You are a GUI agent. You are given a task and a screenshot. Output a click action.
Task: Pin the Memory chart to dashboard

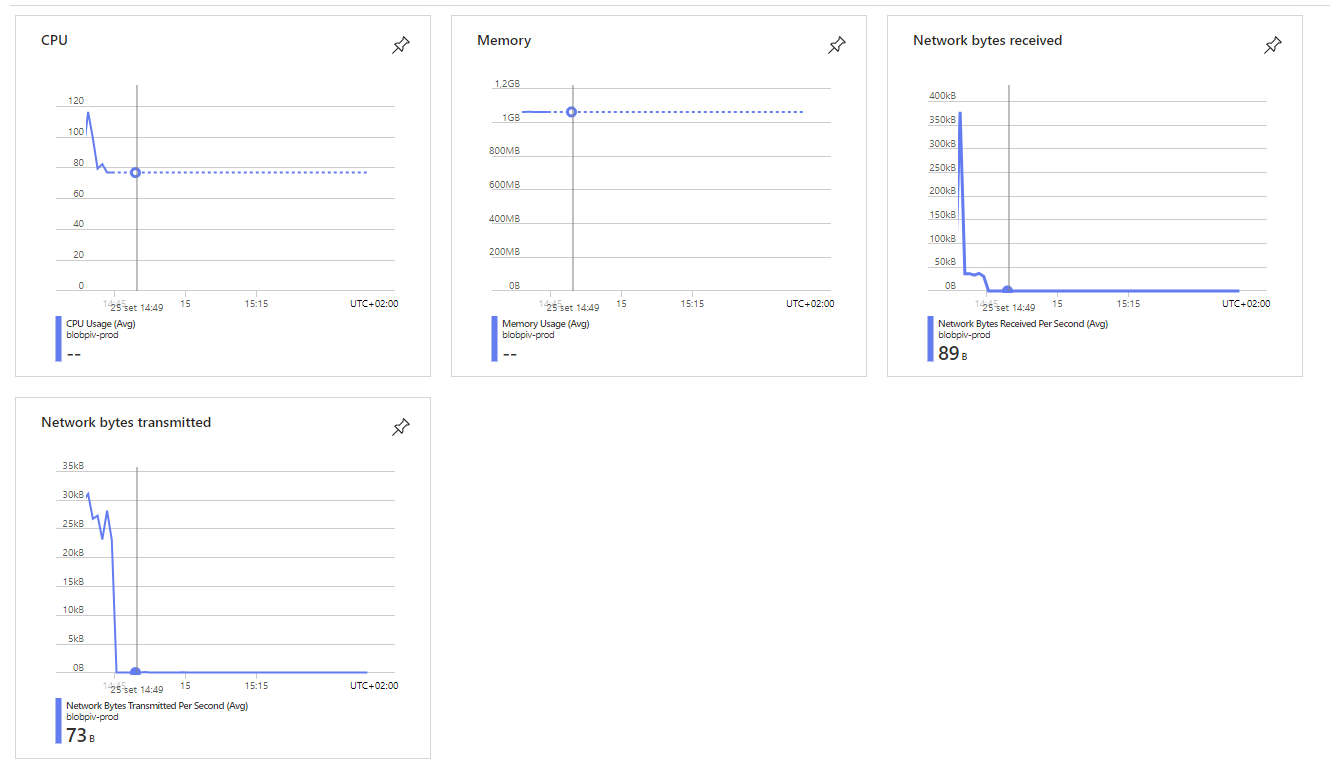(x=836, y=45)
